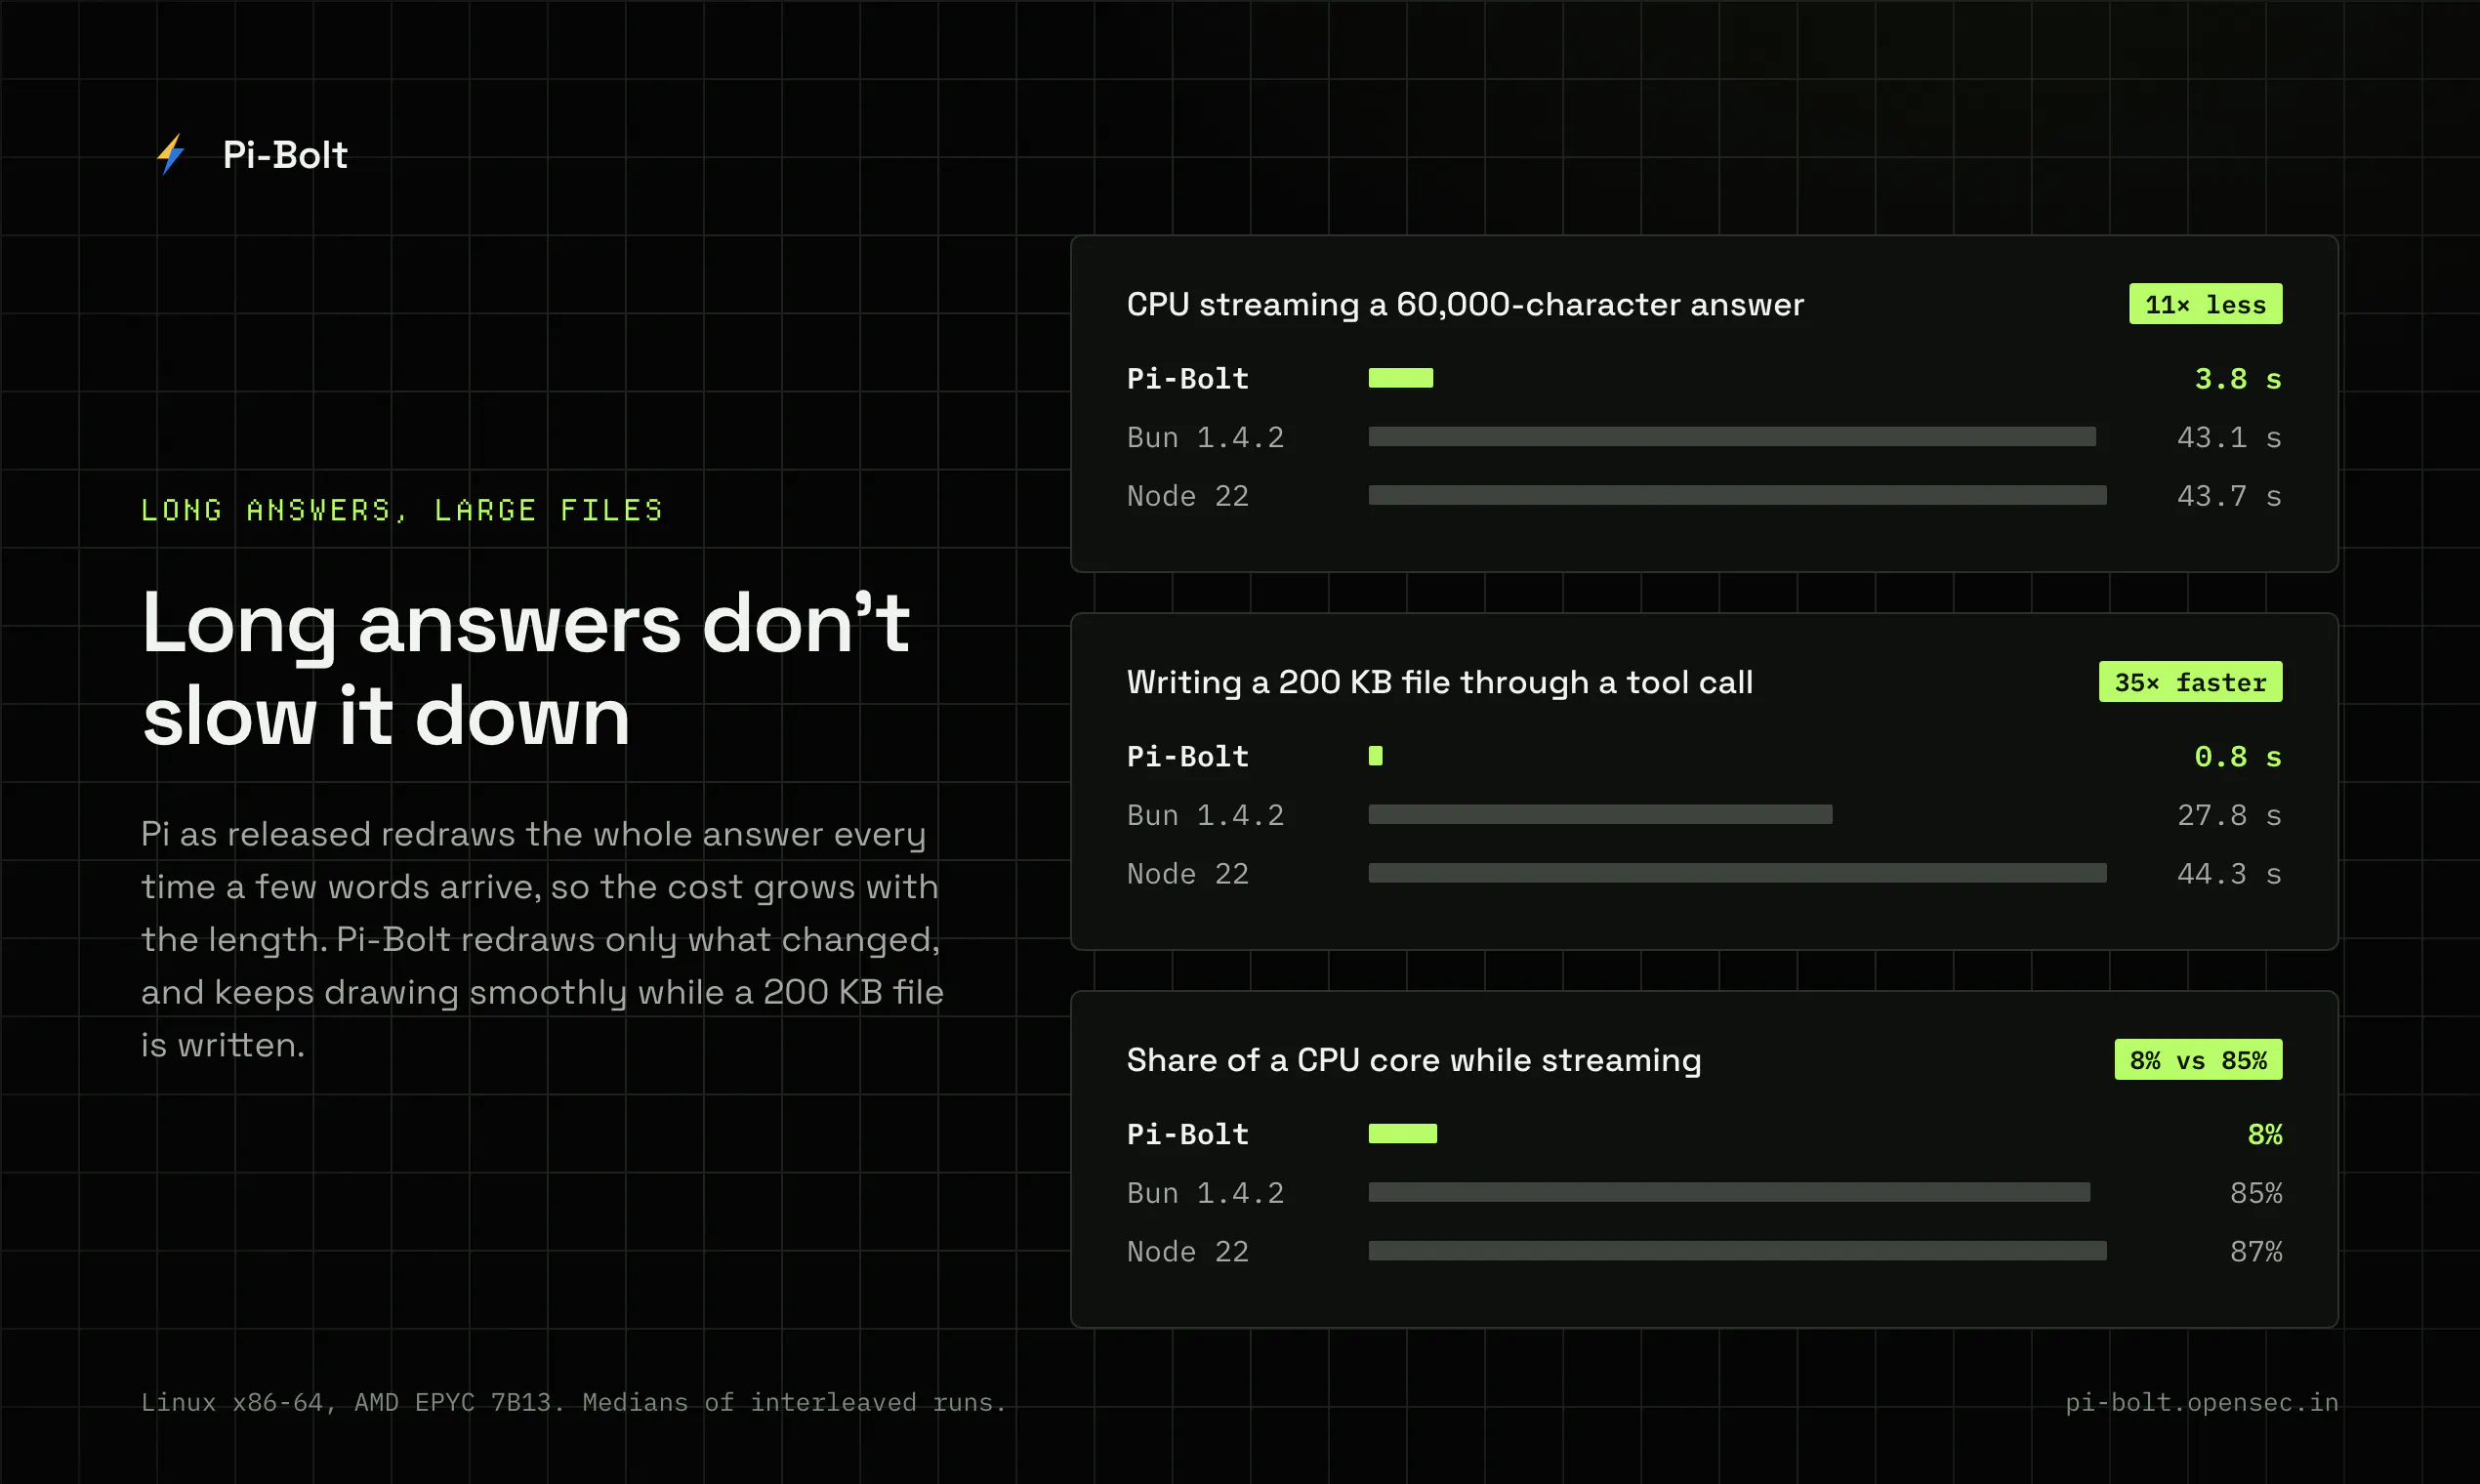Click the '43.1 s' value

click(2229, 438)
